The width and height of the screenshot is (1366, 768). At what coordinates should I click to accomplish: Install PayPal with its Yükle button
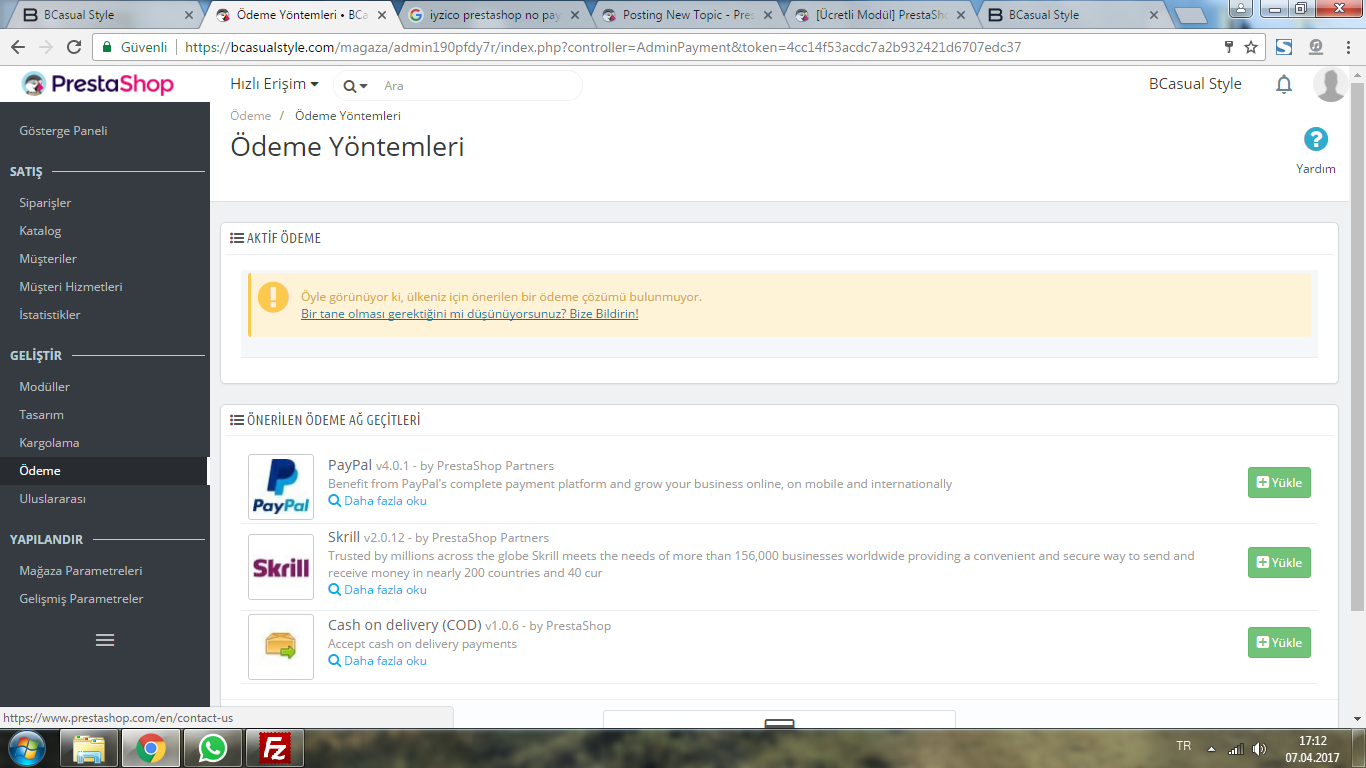coord(1279,482)
